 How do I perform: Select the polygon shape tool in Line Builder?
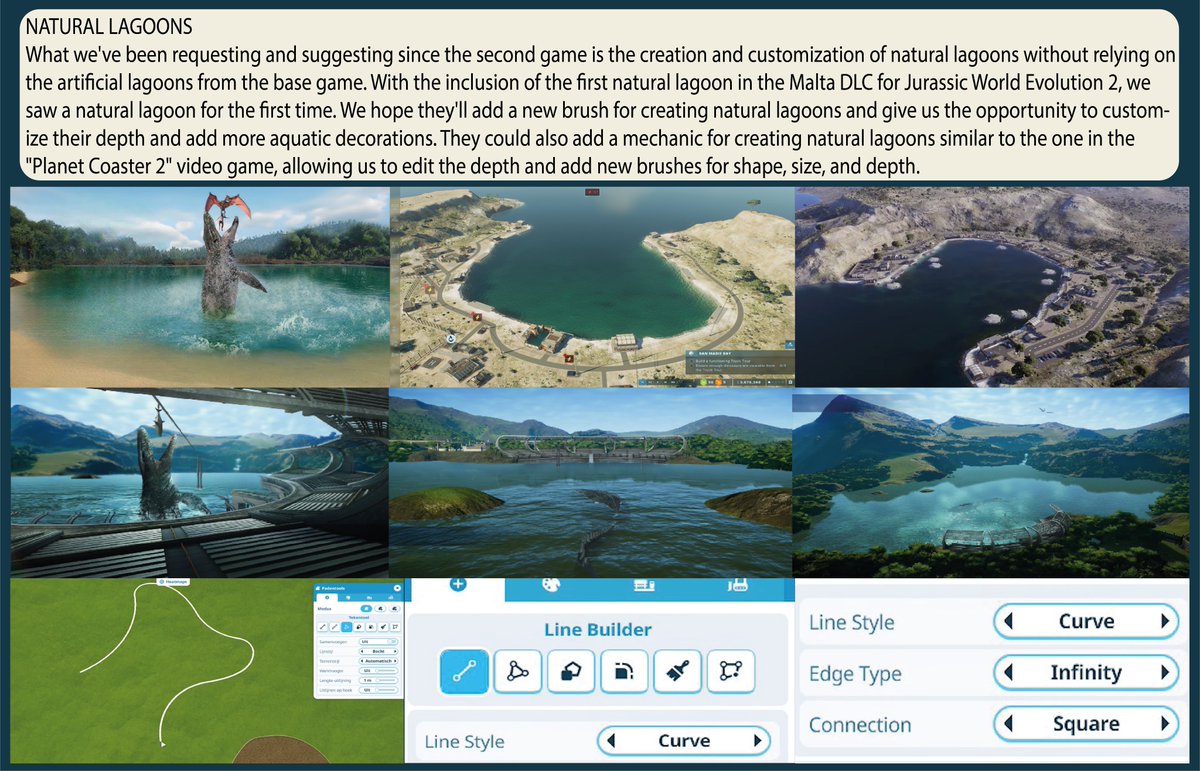[570, 672]
